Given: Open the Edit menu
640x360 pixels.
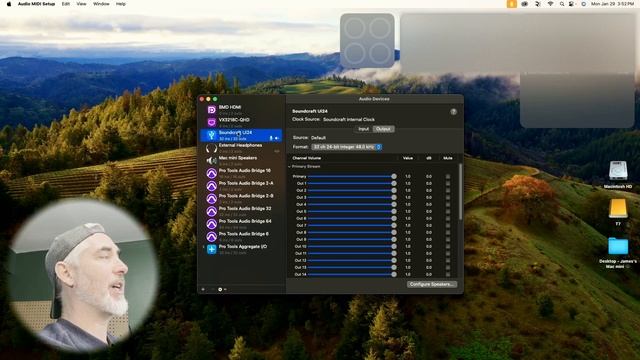Looking at the screenshot, I should [x=66, y=4].
